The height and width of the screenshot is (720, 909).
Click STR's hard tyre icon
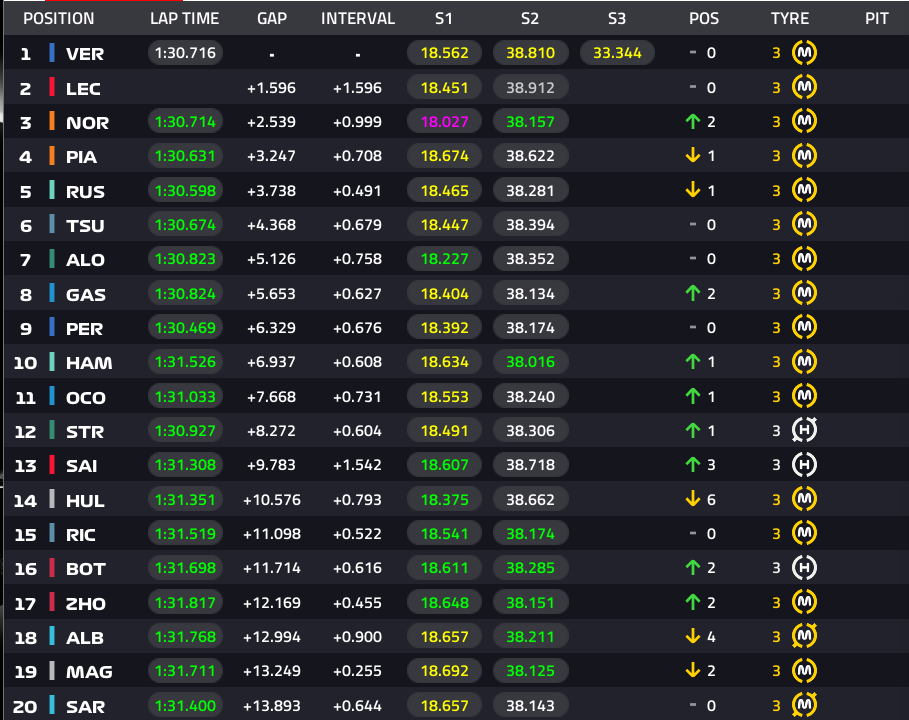pyautogui.click(x=804, y=431)
